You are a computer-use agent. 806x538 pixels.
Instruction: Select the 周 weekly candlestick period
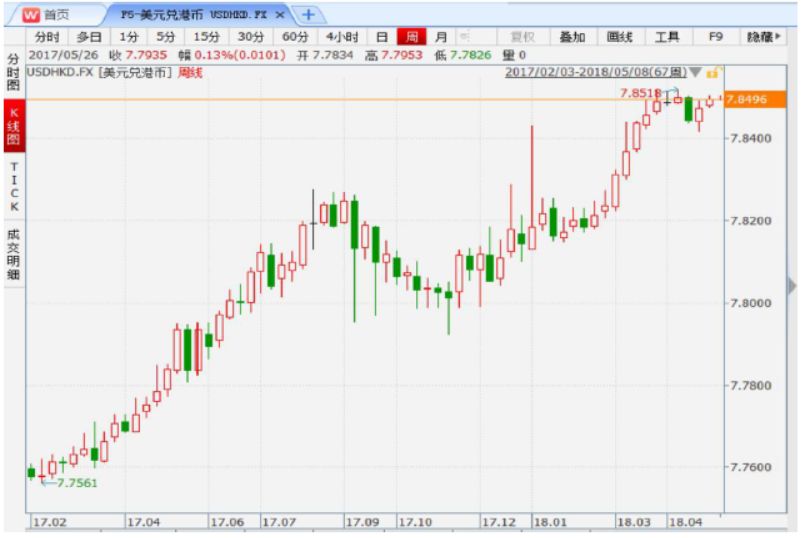point(412,37)
